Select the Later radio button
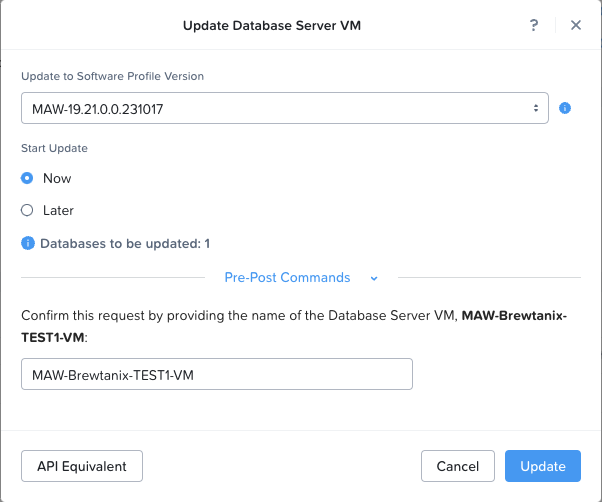This screenshot has height=502, width=602. tap(27, 210)
